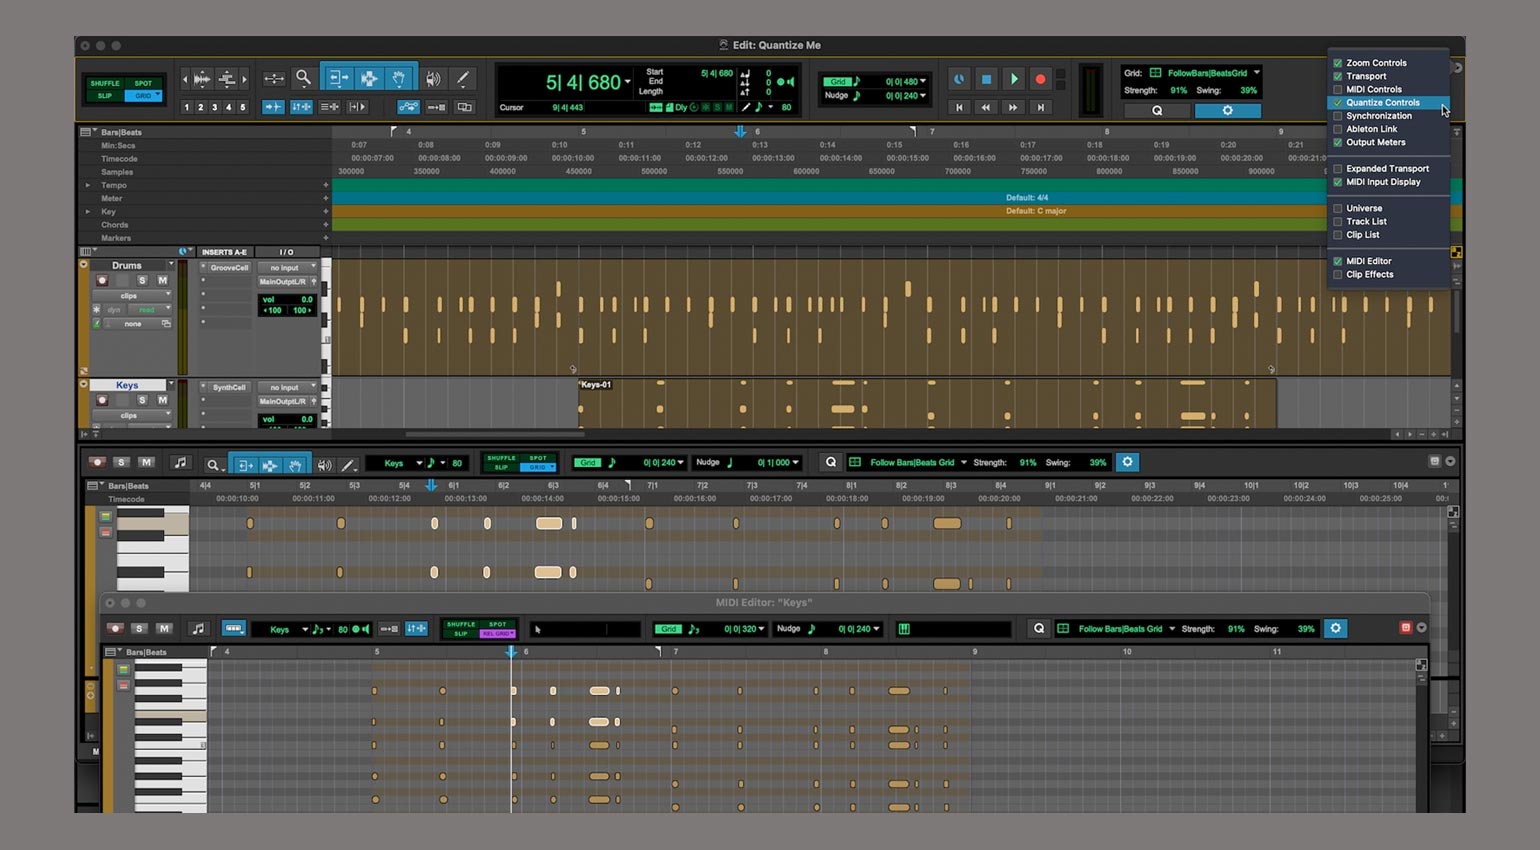Select Universe menu item
The height and width of the screenshot is (850, 1540).
click(1388, 208)
